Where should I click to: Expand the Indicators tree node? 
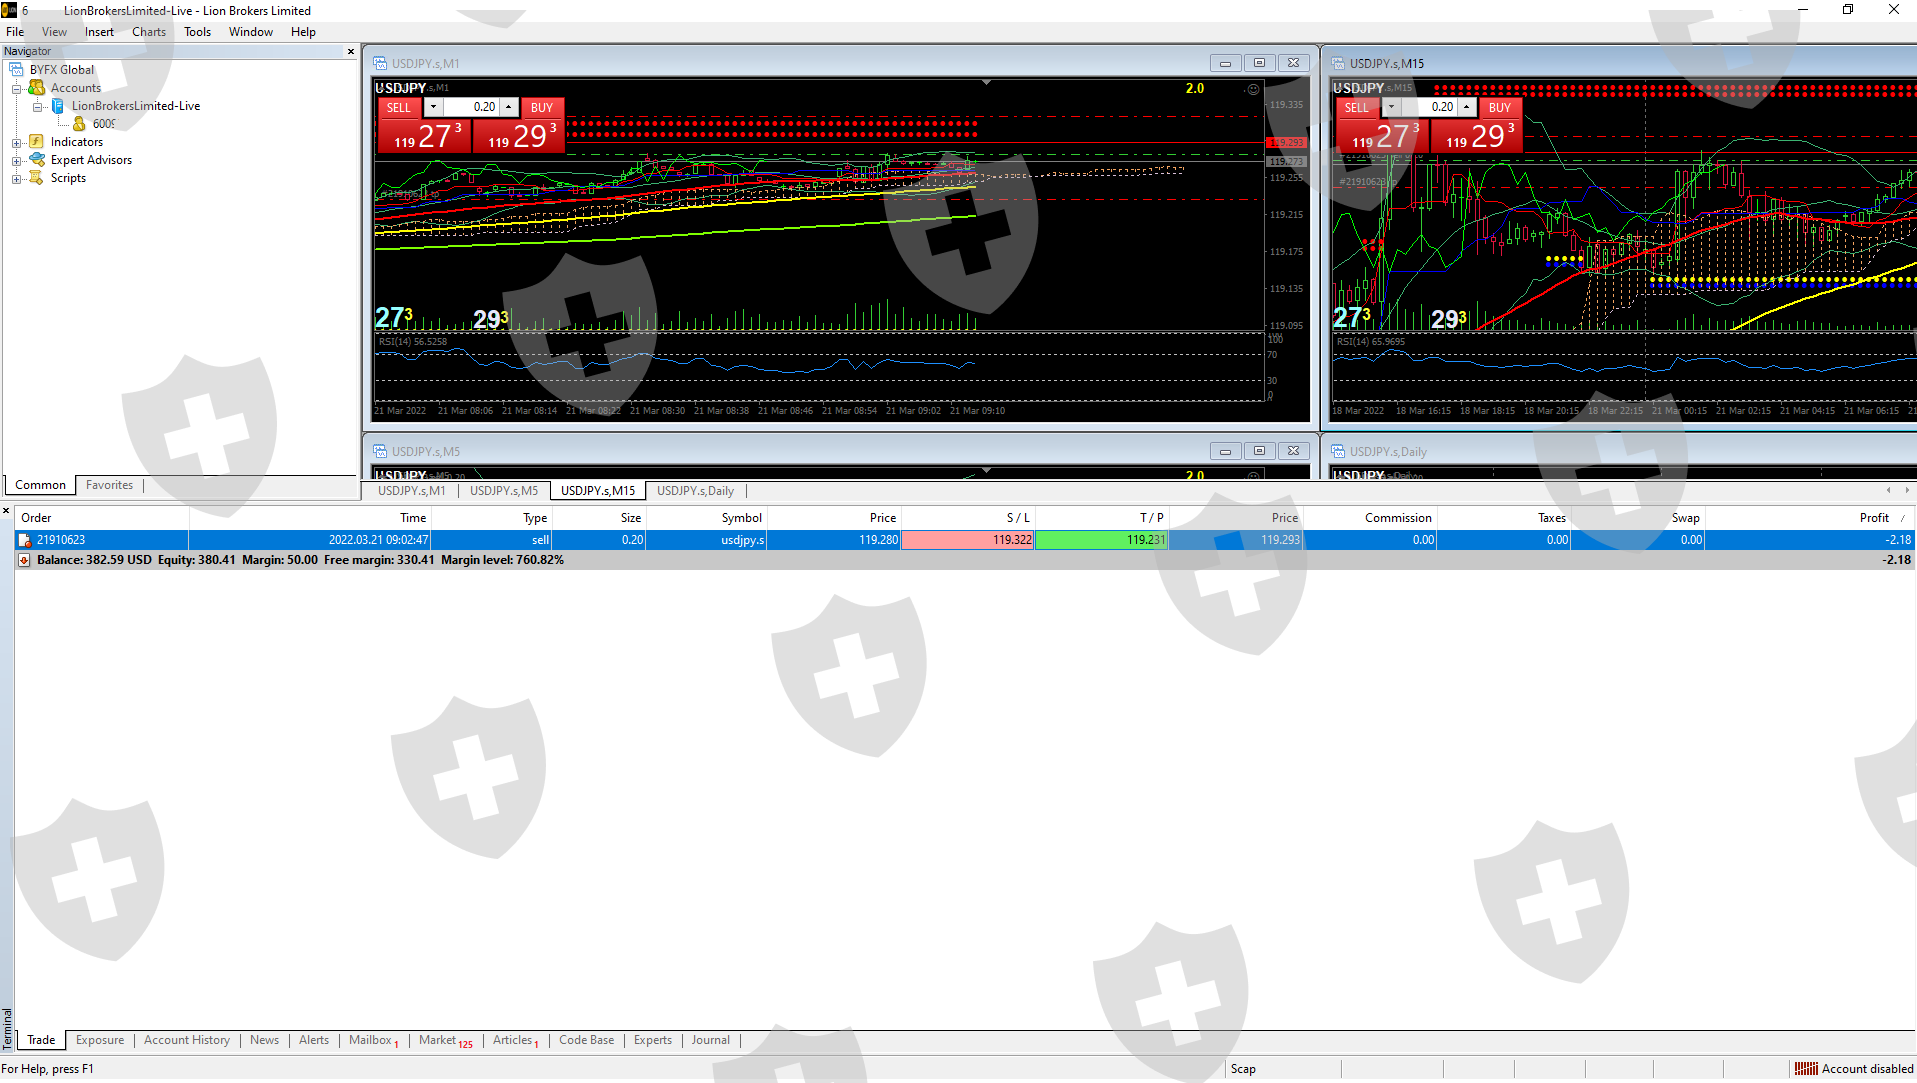(16, 143)
